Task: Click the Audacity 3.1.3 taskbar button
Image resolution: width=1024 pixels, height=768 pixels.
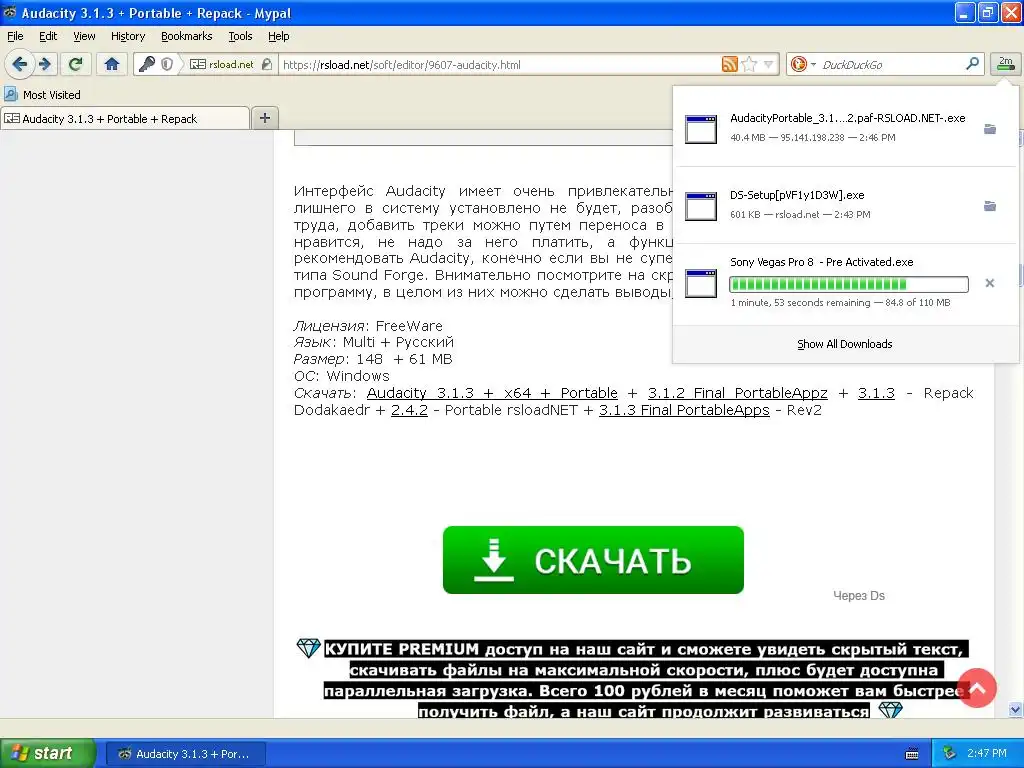Action: pos(185,754)
